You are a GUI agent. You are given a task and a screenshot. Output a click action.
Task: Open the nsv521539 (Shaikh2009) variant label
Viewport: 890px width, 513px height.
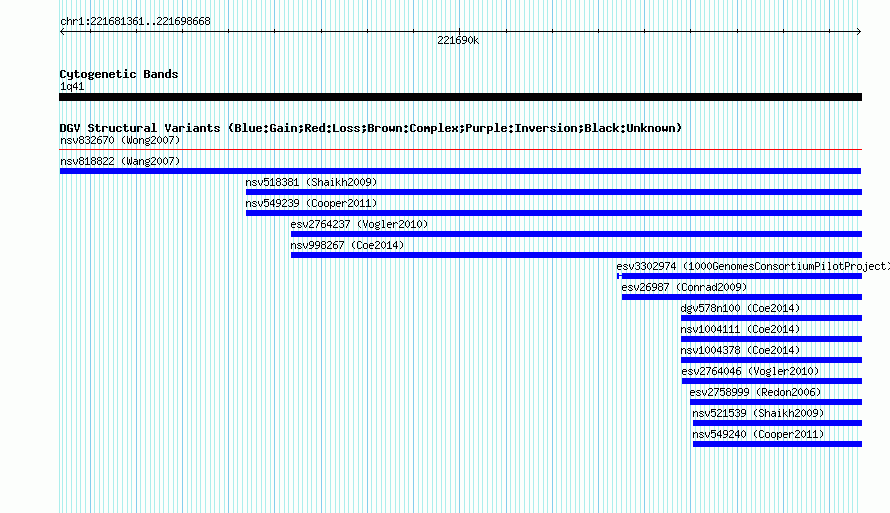[x=758, y=413]
